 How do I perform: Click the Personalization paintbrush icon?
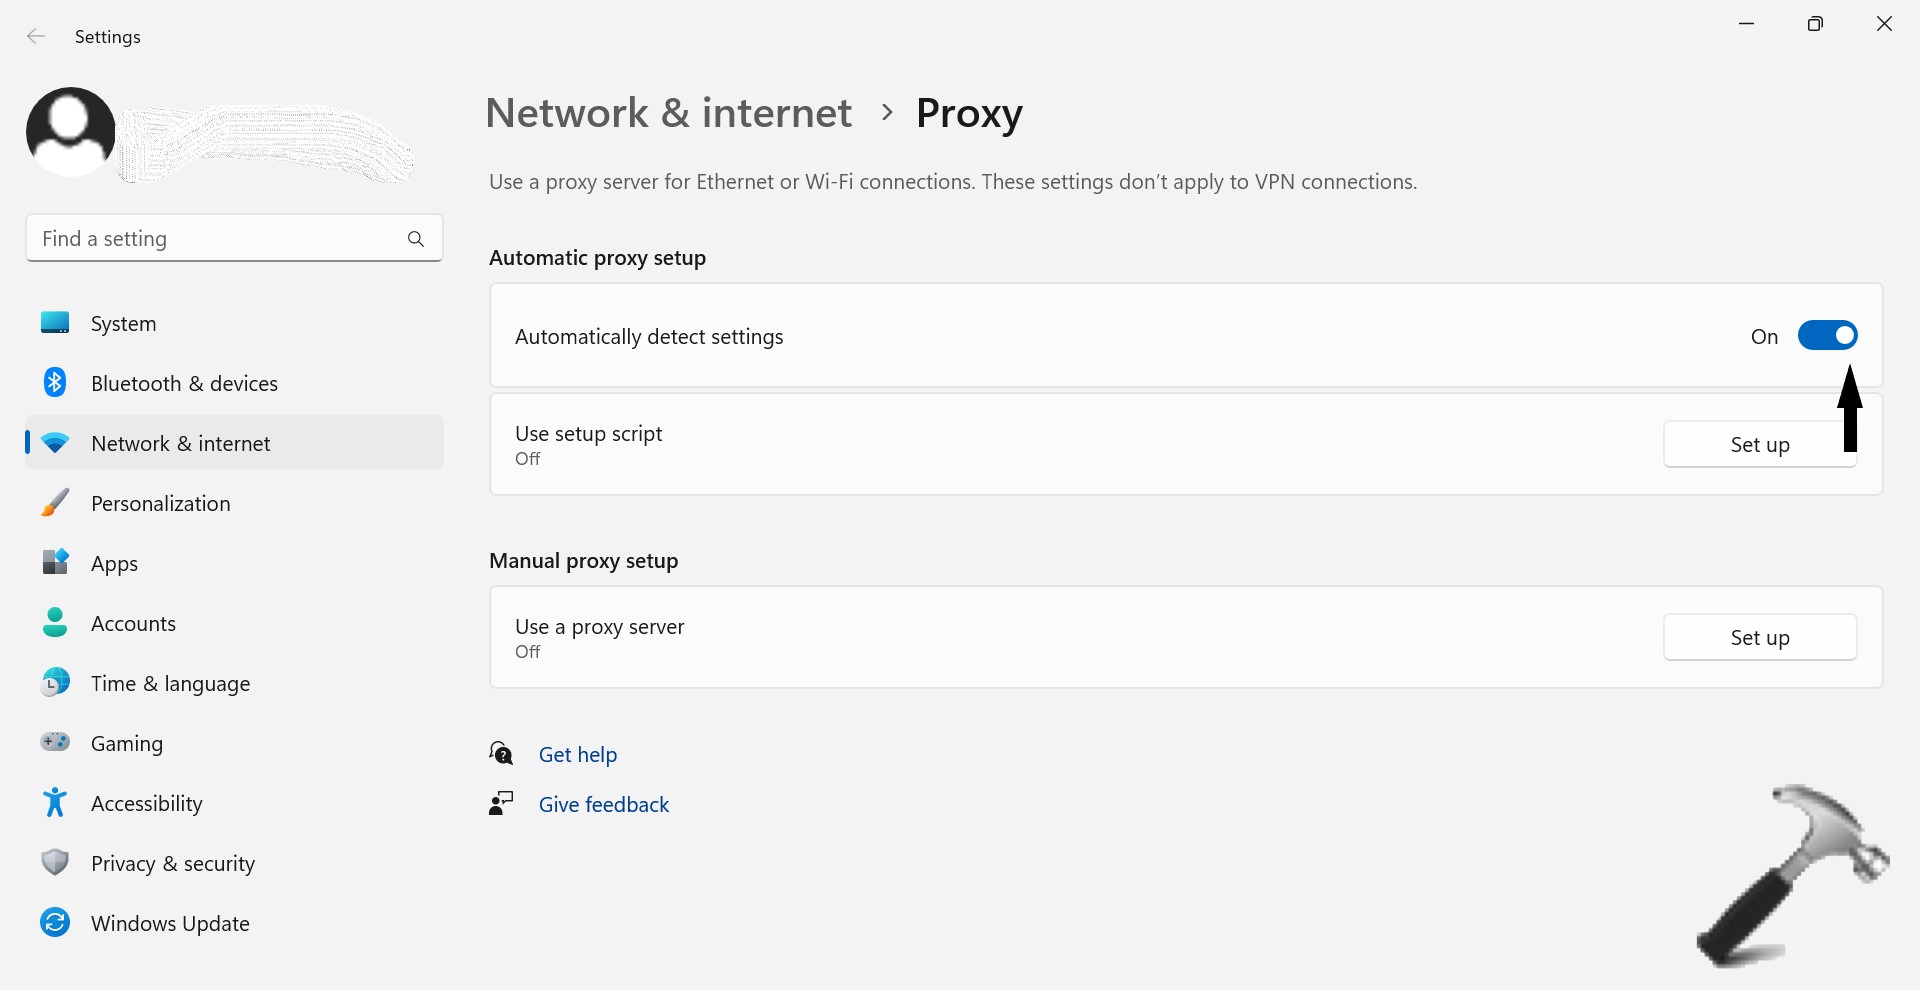click(x=55, y=503)
